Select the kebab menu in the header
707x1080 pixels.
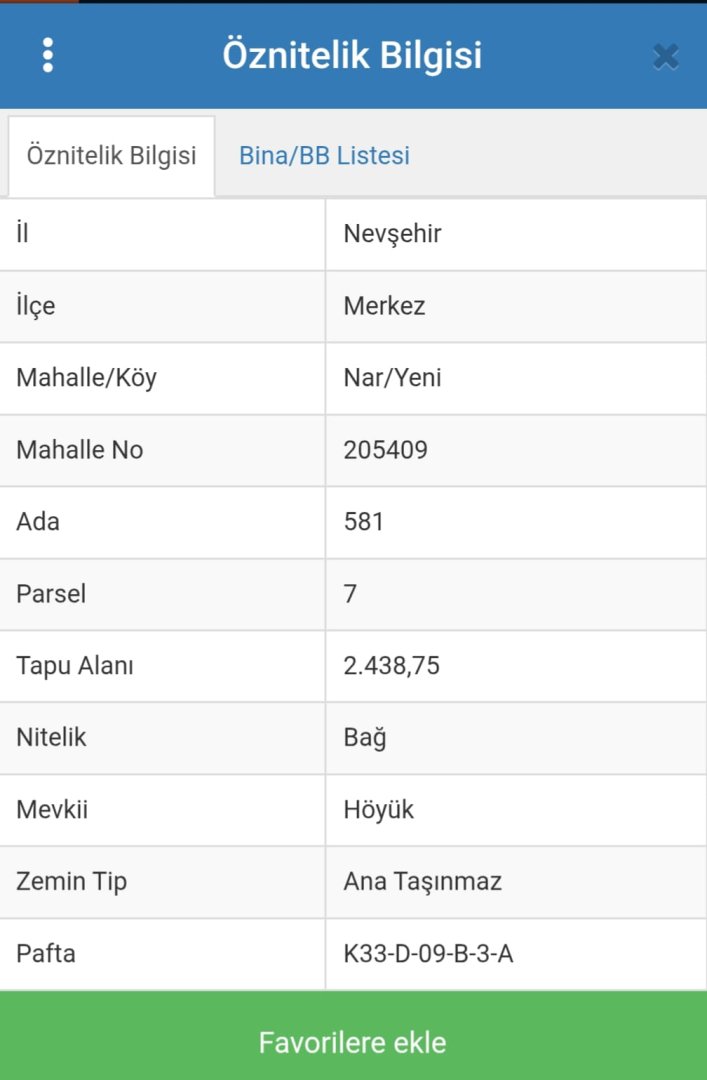click(47, 56)
